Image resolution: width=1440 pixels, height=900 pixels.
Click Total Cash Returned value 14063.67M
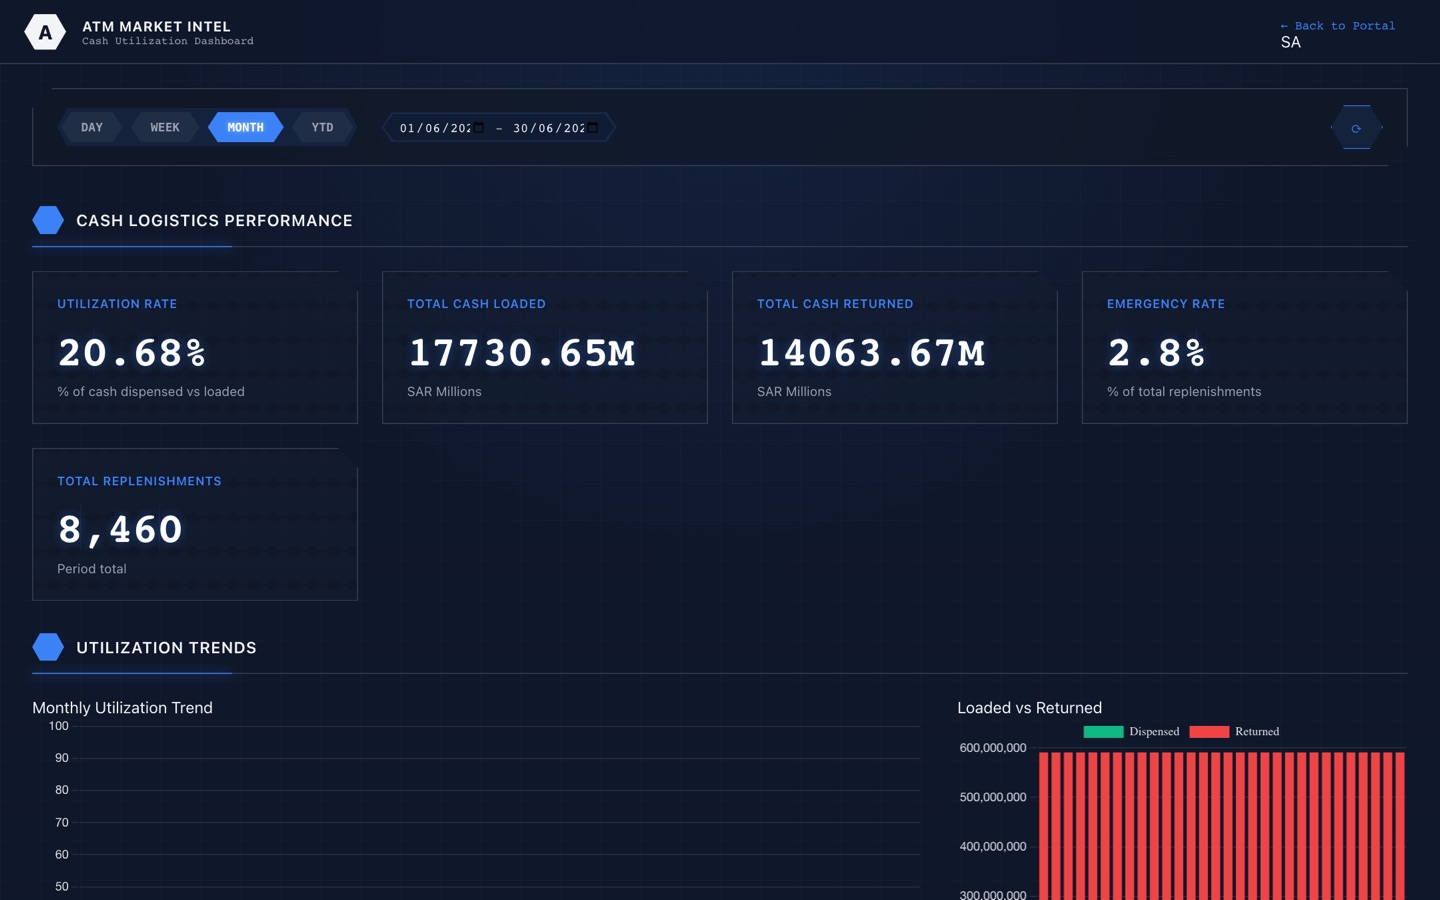click(871, 352)
